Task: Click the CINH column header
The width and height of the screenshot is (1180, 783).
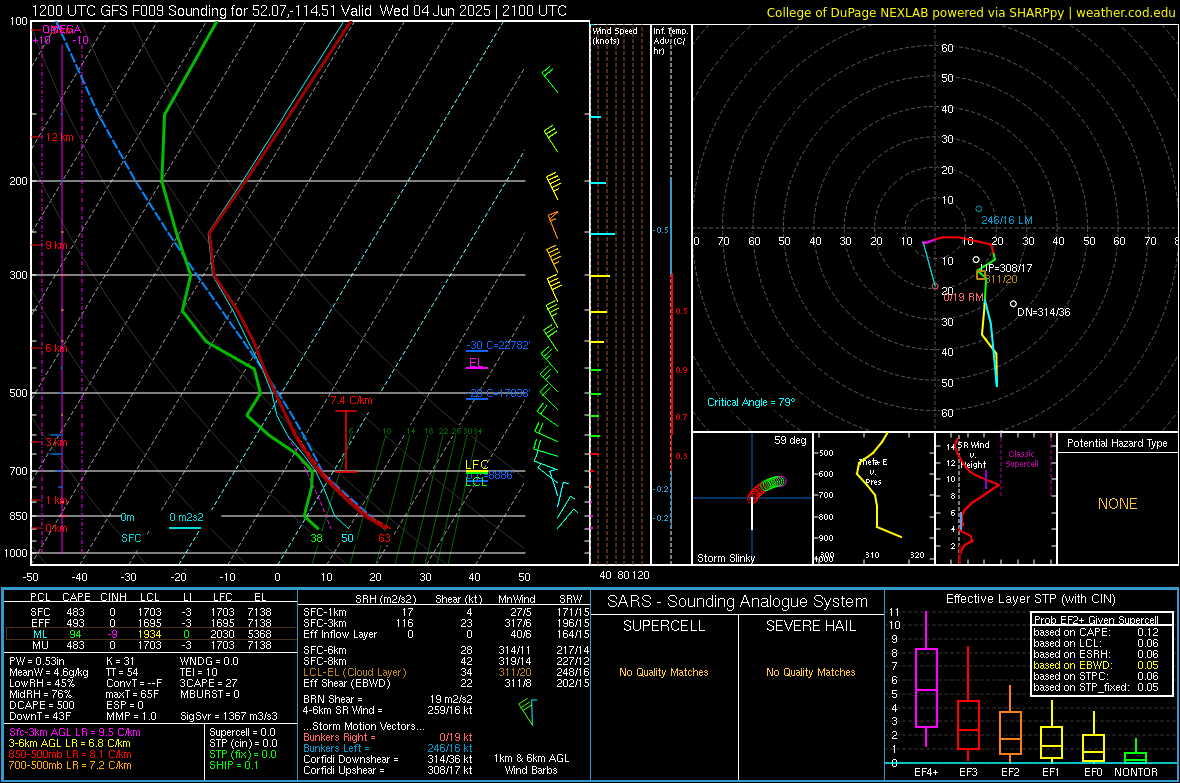Action: (x=113, y=597)
